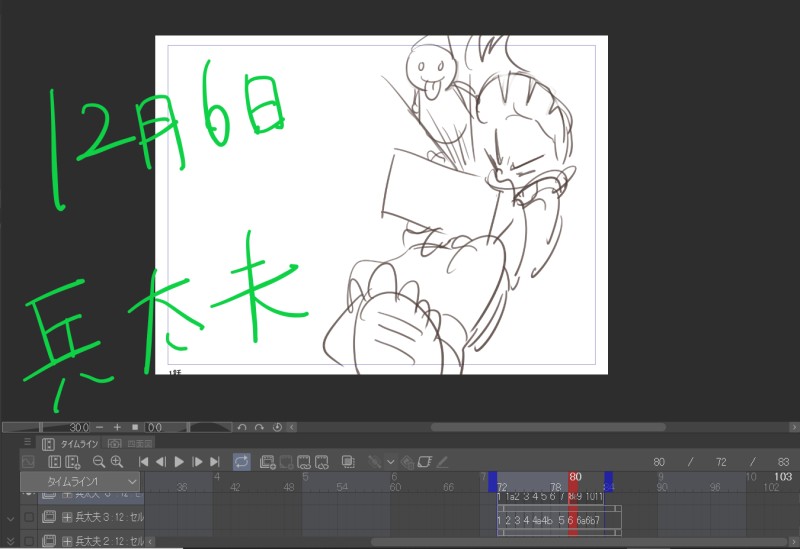Click the canvas scrollbar right arrow

point(794,427)
